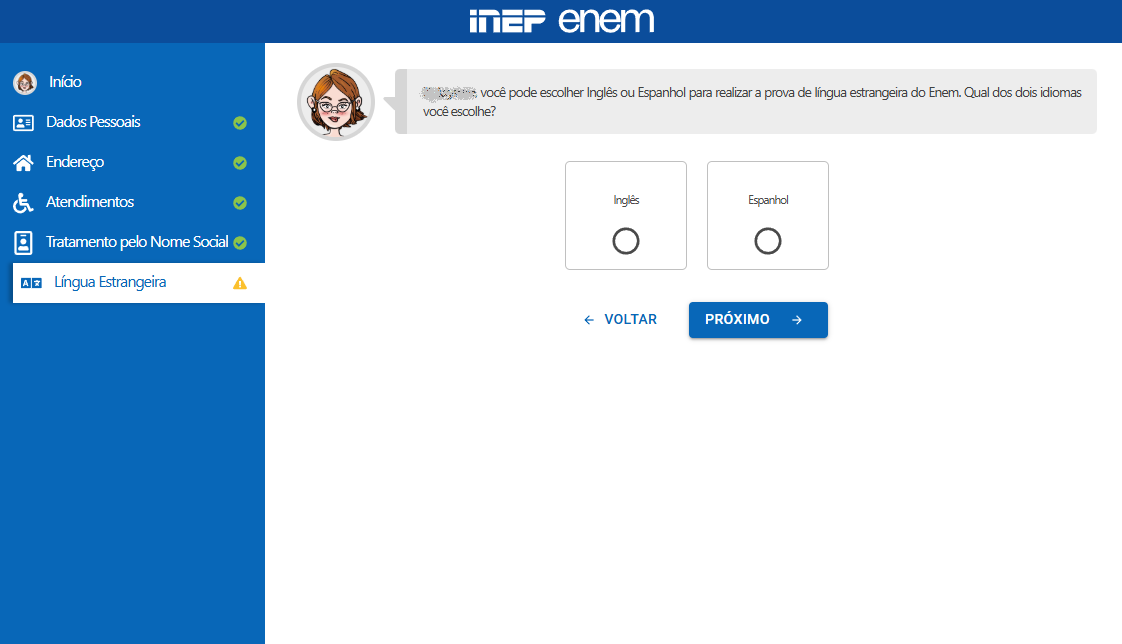The image size is (1122, 644).
Task: Click the badge icon for Tratamento pelo Nome Social
Action: coord(25,241)
